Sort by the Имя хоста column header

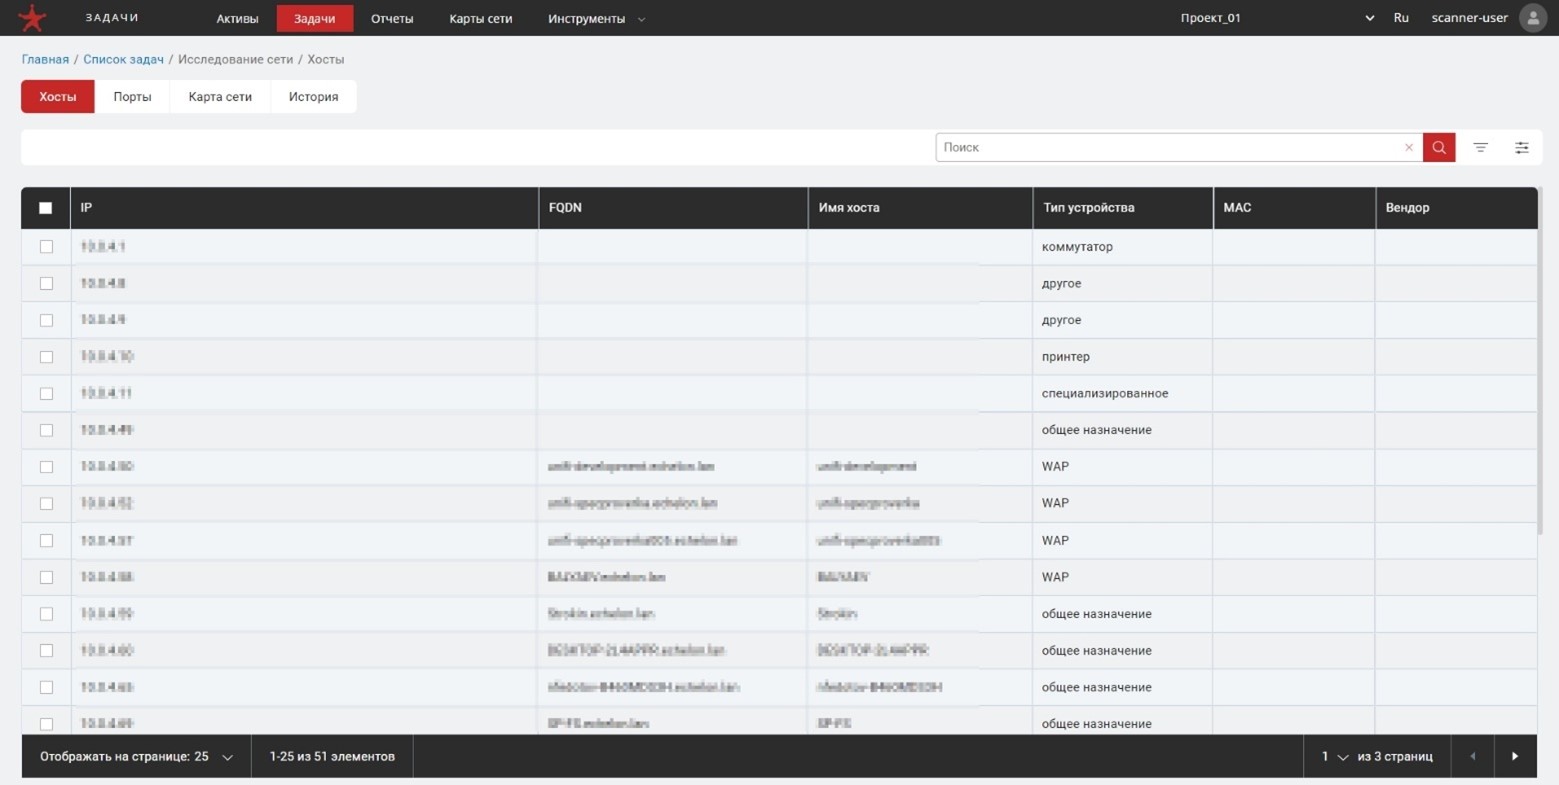pyautogui.click(x=920, y=208)
